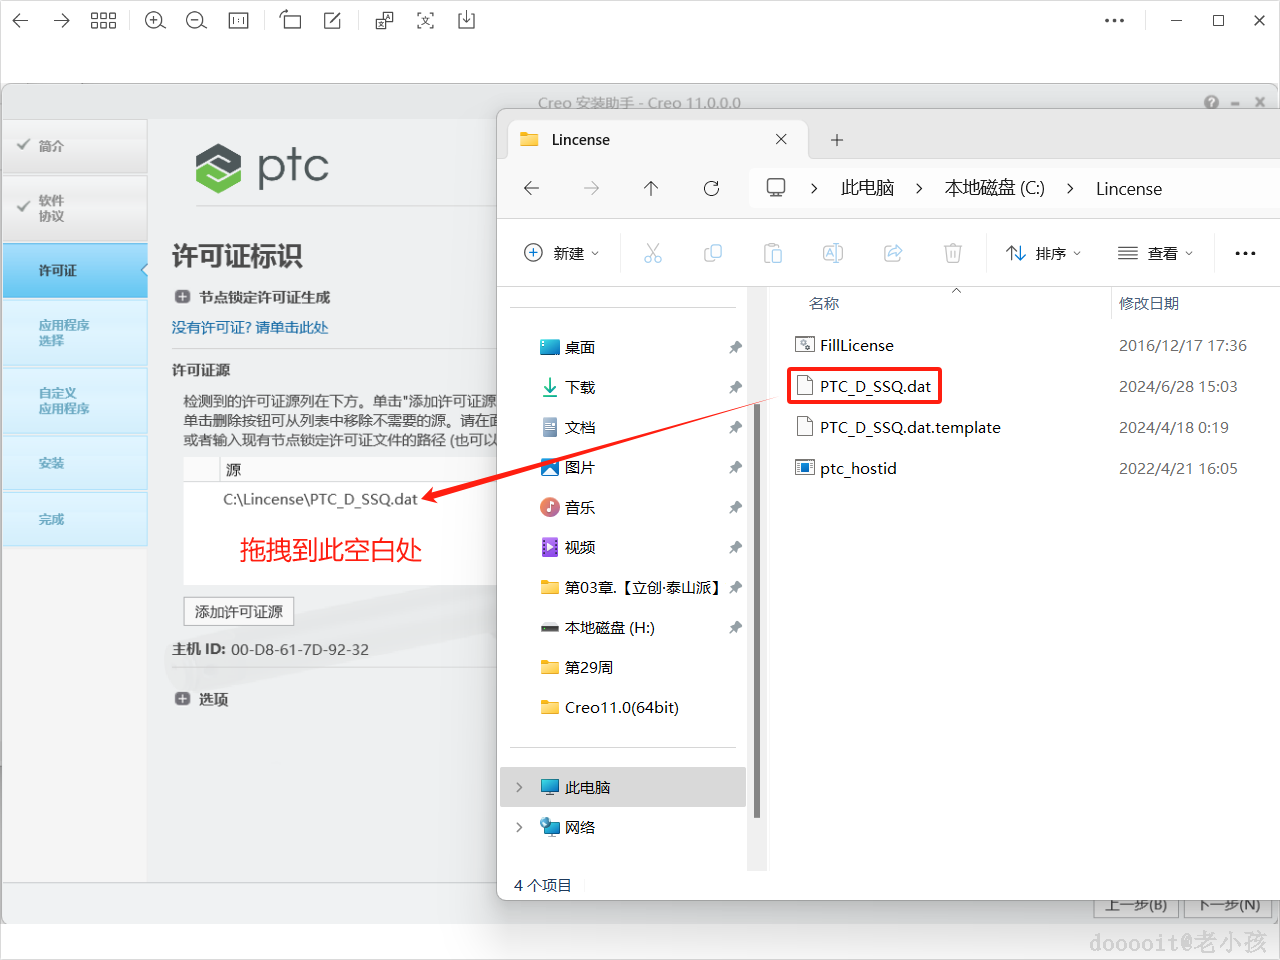Click the chevron after 此电脑 in address bar
The height and width of the screenshot is (960, 1280).
(919, 188)
